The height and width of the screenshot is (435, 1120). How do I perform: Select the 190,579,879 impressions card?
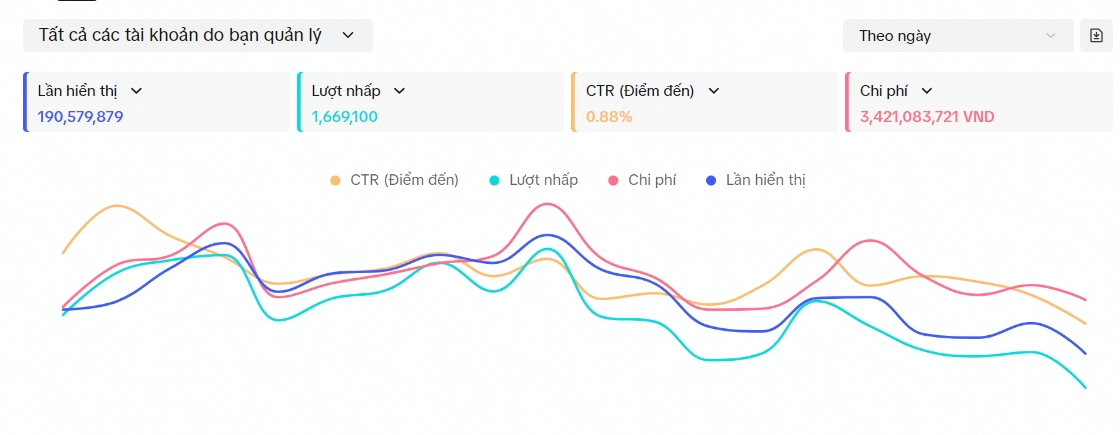(156, 102)
